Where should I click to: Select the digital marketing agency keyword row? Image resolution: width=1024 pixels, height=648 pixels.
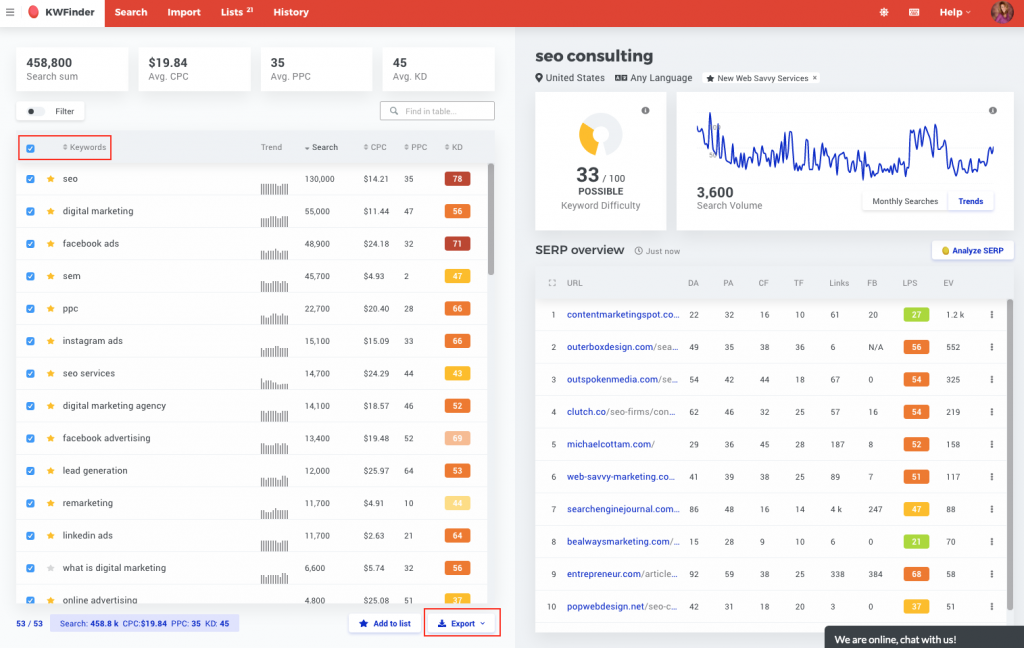pos(251,406)
